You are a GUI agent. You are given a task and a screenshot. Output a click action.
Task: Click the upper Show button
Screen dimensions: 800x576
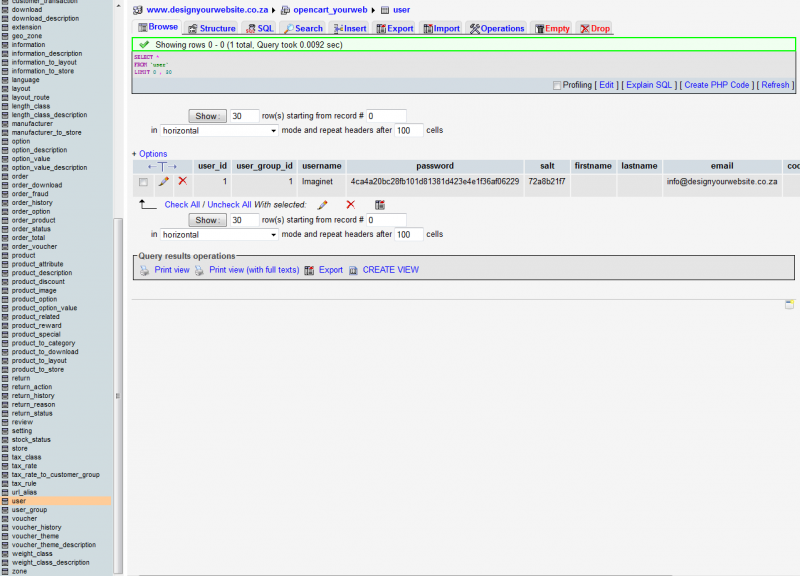208,116
